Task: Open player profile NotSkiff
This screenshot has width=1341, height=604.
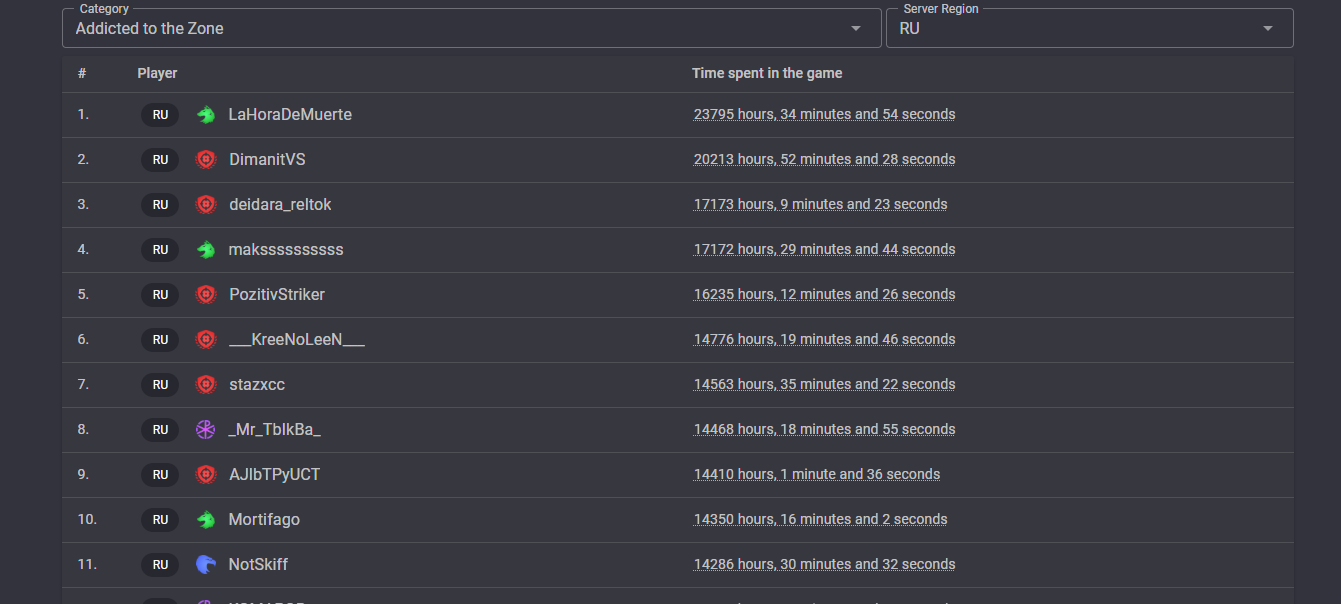Action: coord(258,565)
